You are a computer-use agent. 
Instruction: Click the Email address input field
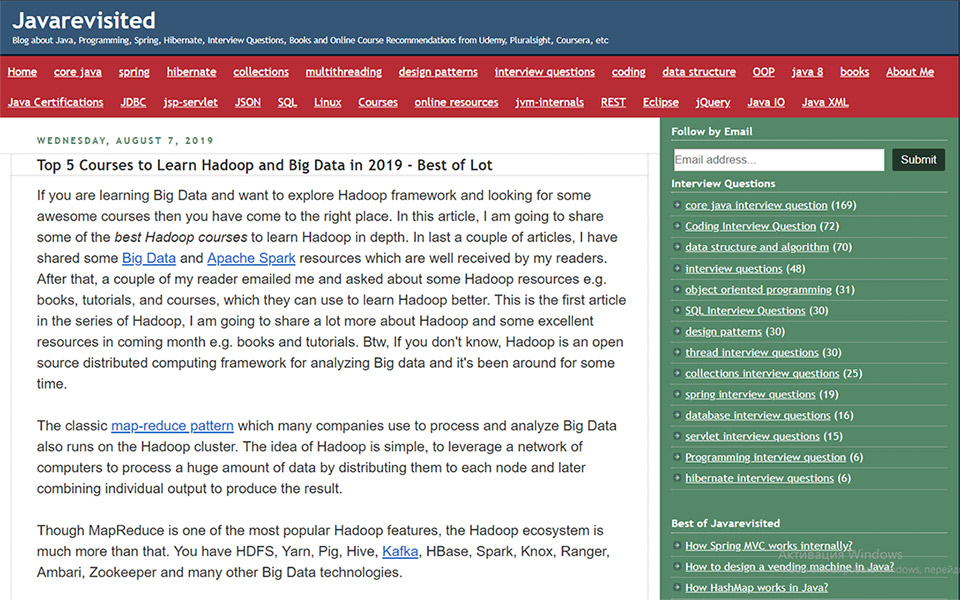[x=779, y=160]
